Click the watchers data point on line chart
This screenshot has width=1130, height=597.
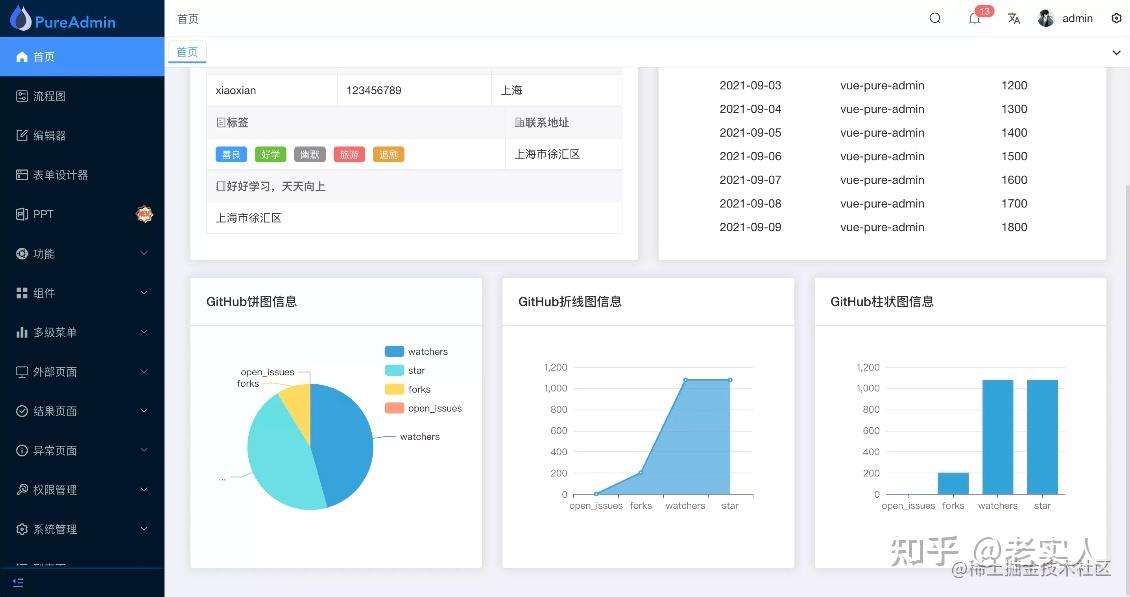point(685,380)
